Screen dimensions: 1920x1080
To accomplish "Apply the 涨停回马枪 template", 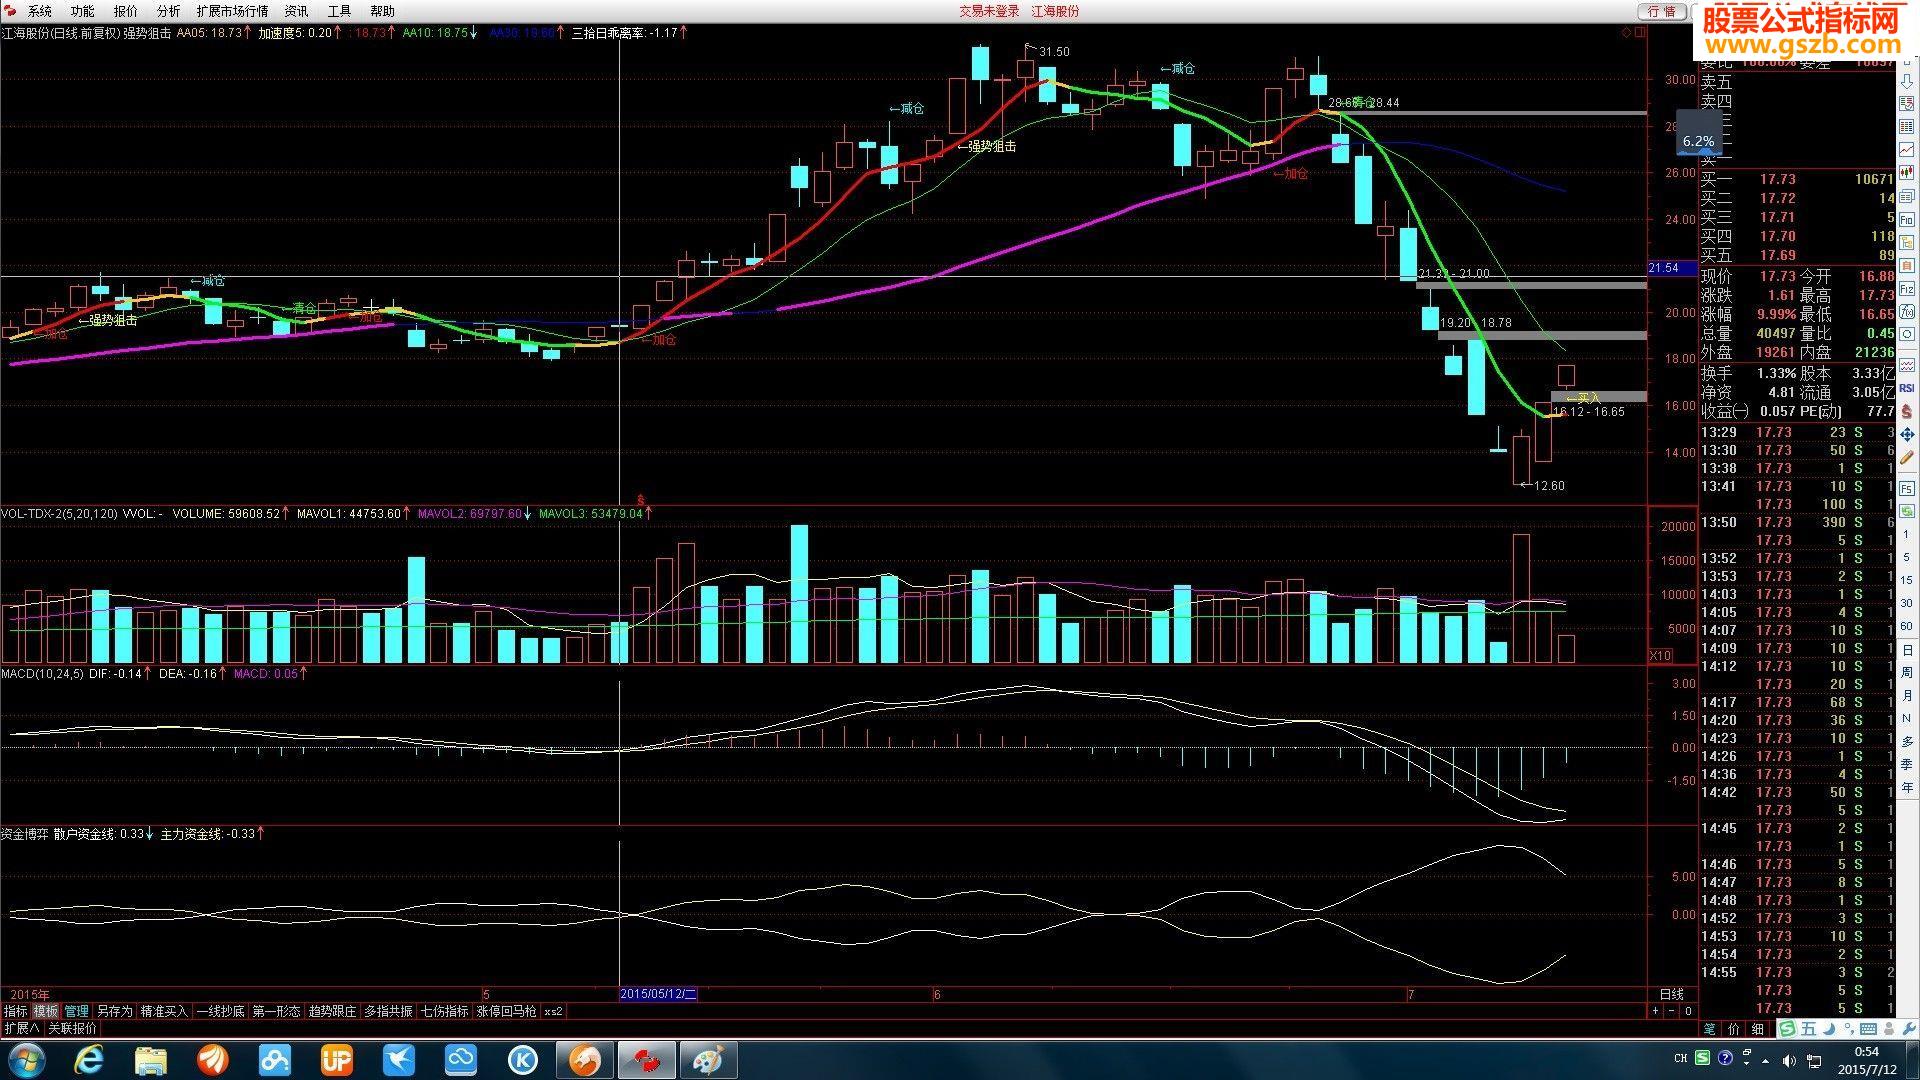I will click(506, 1011).
